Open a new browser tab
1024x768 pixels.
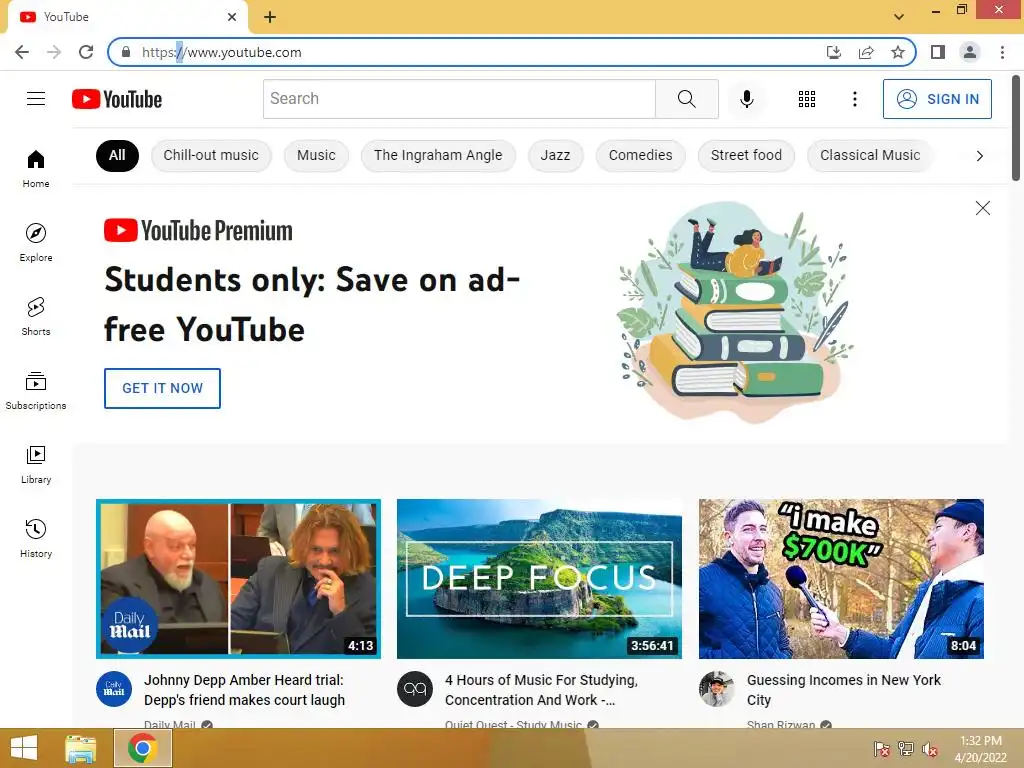coord(270,17)
